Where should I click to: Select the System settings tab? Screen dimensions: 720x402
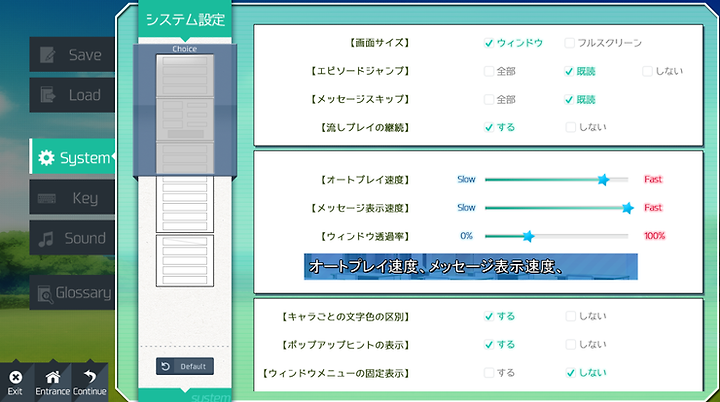click(x=72, y=157)
